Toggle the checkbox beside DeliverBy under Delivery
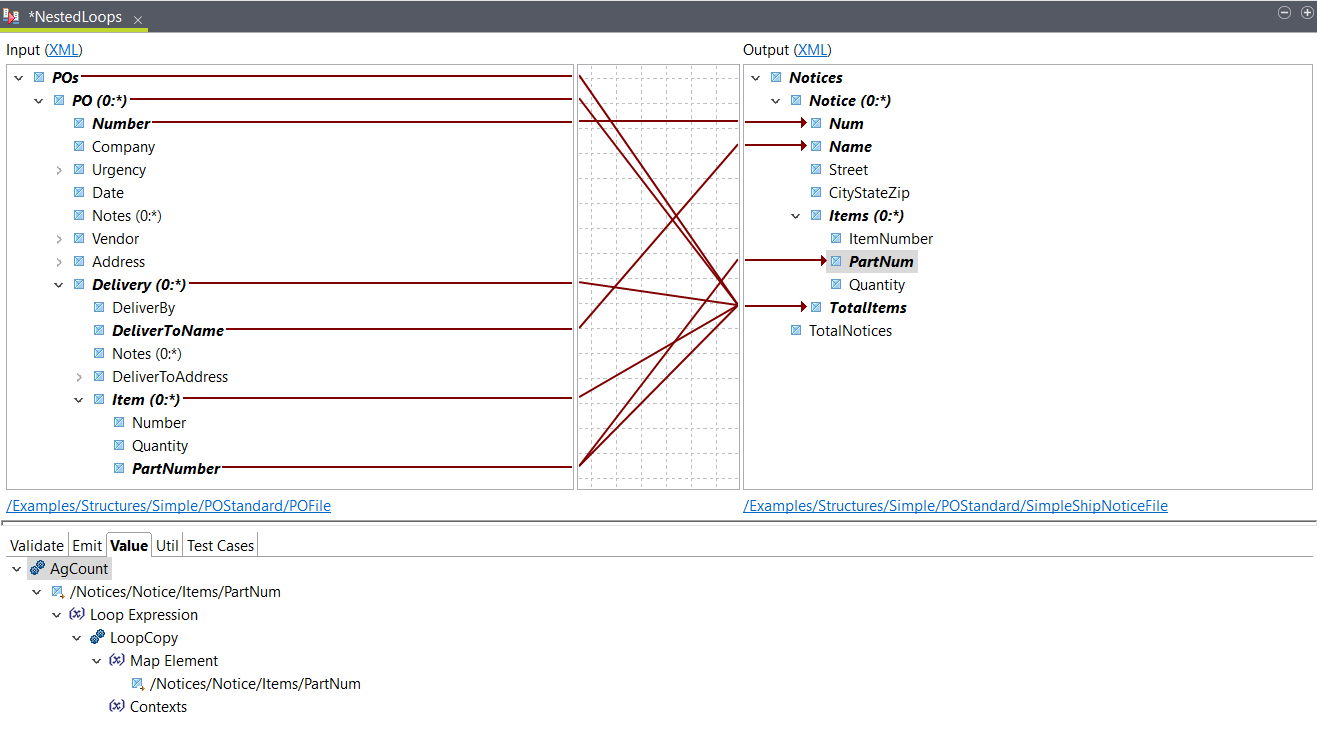 point(98,307)
